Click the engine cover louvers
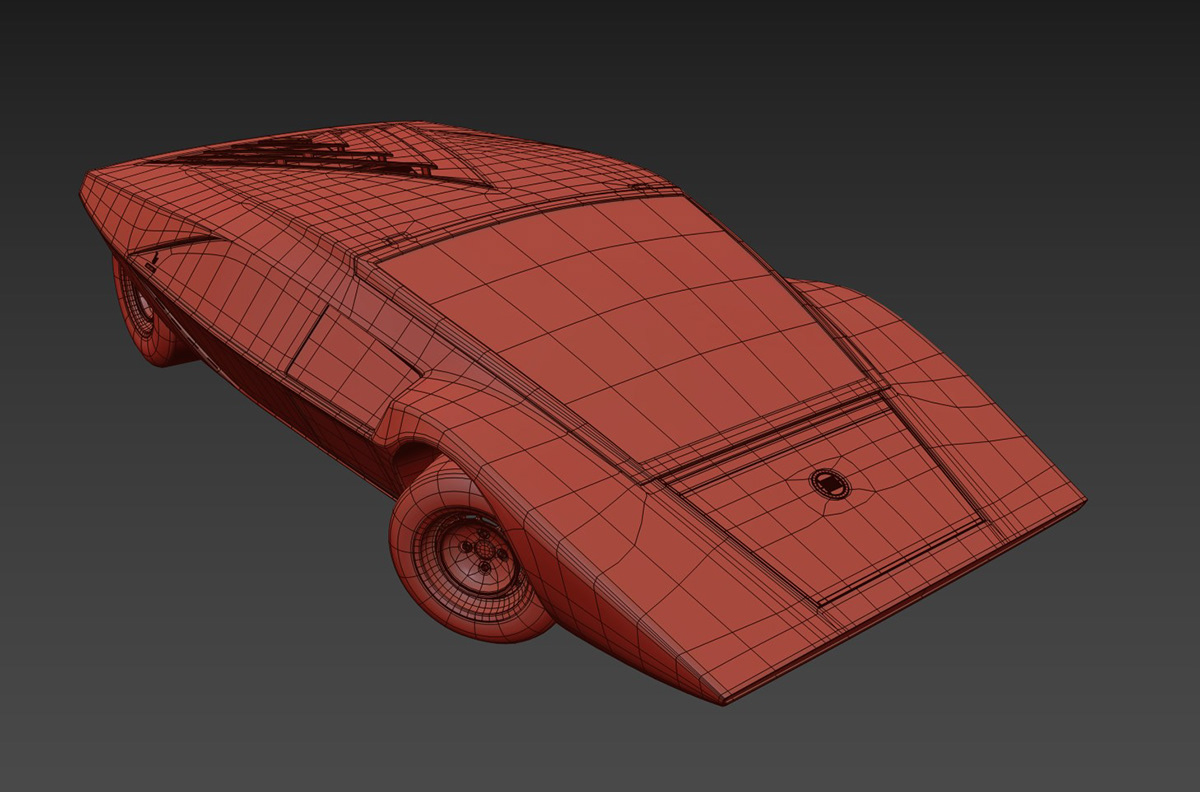This screenshot has width=1200, height=792. click(x=330, y=150)
